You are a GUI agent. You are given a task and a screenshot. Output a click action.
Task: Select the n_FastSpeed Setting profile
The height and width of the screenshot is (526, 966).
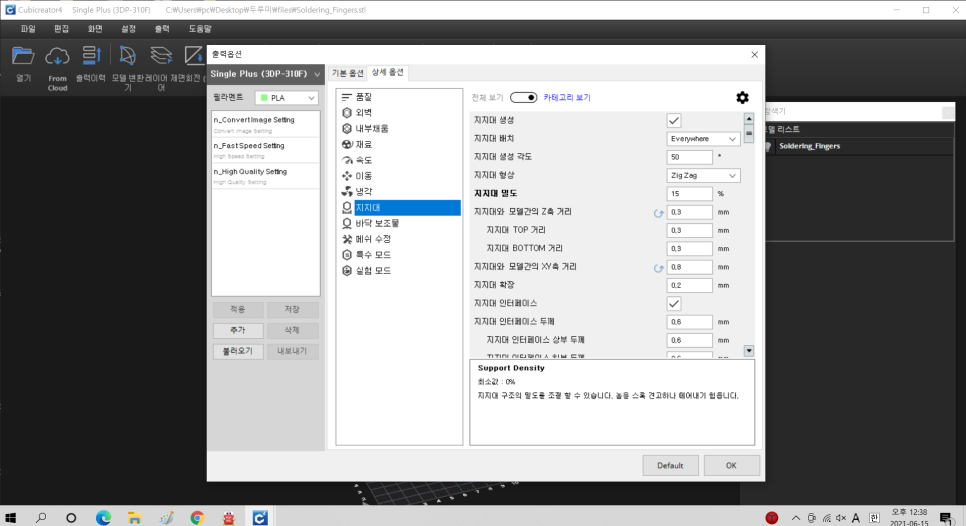point(266,150)
